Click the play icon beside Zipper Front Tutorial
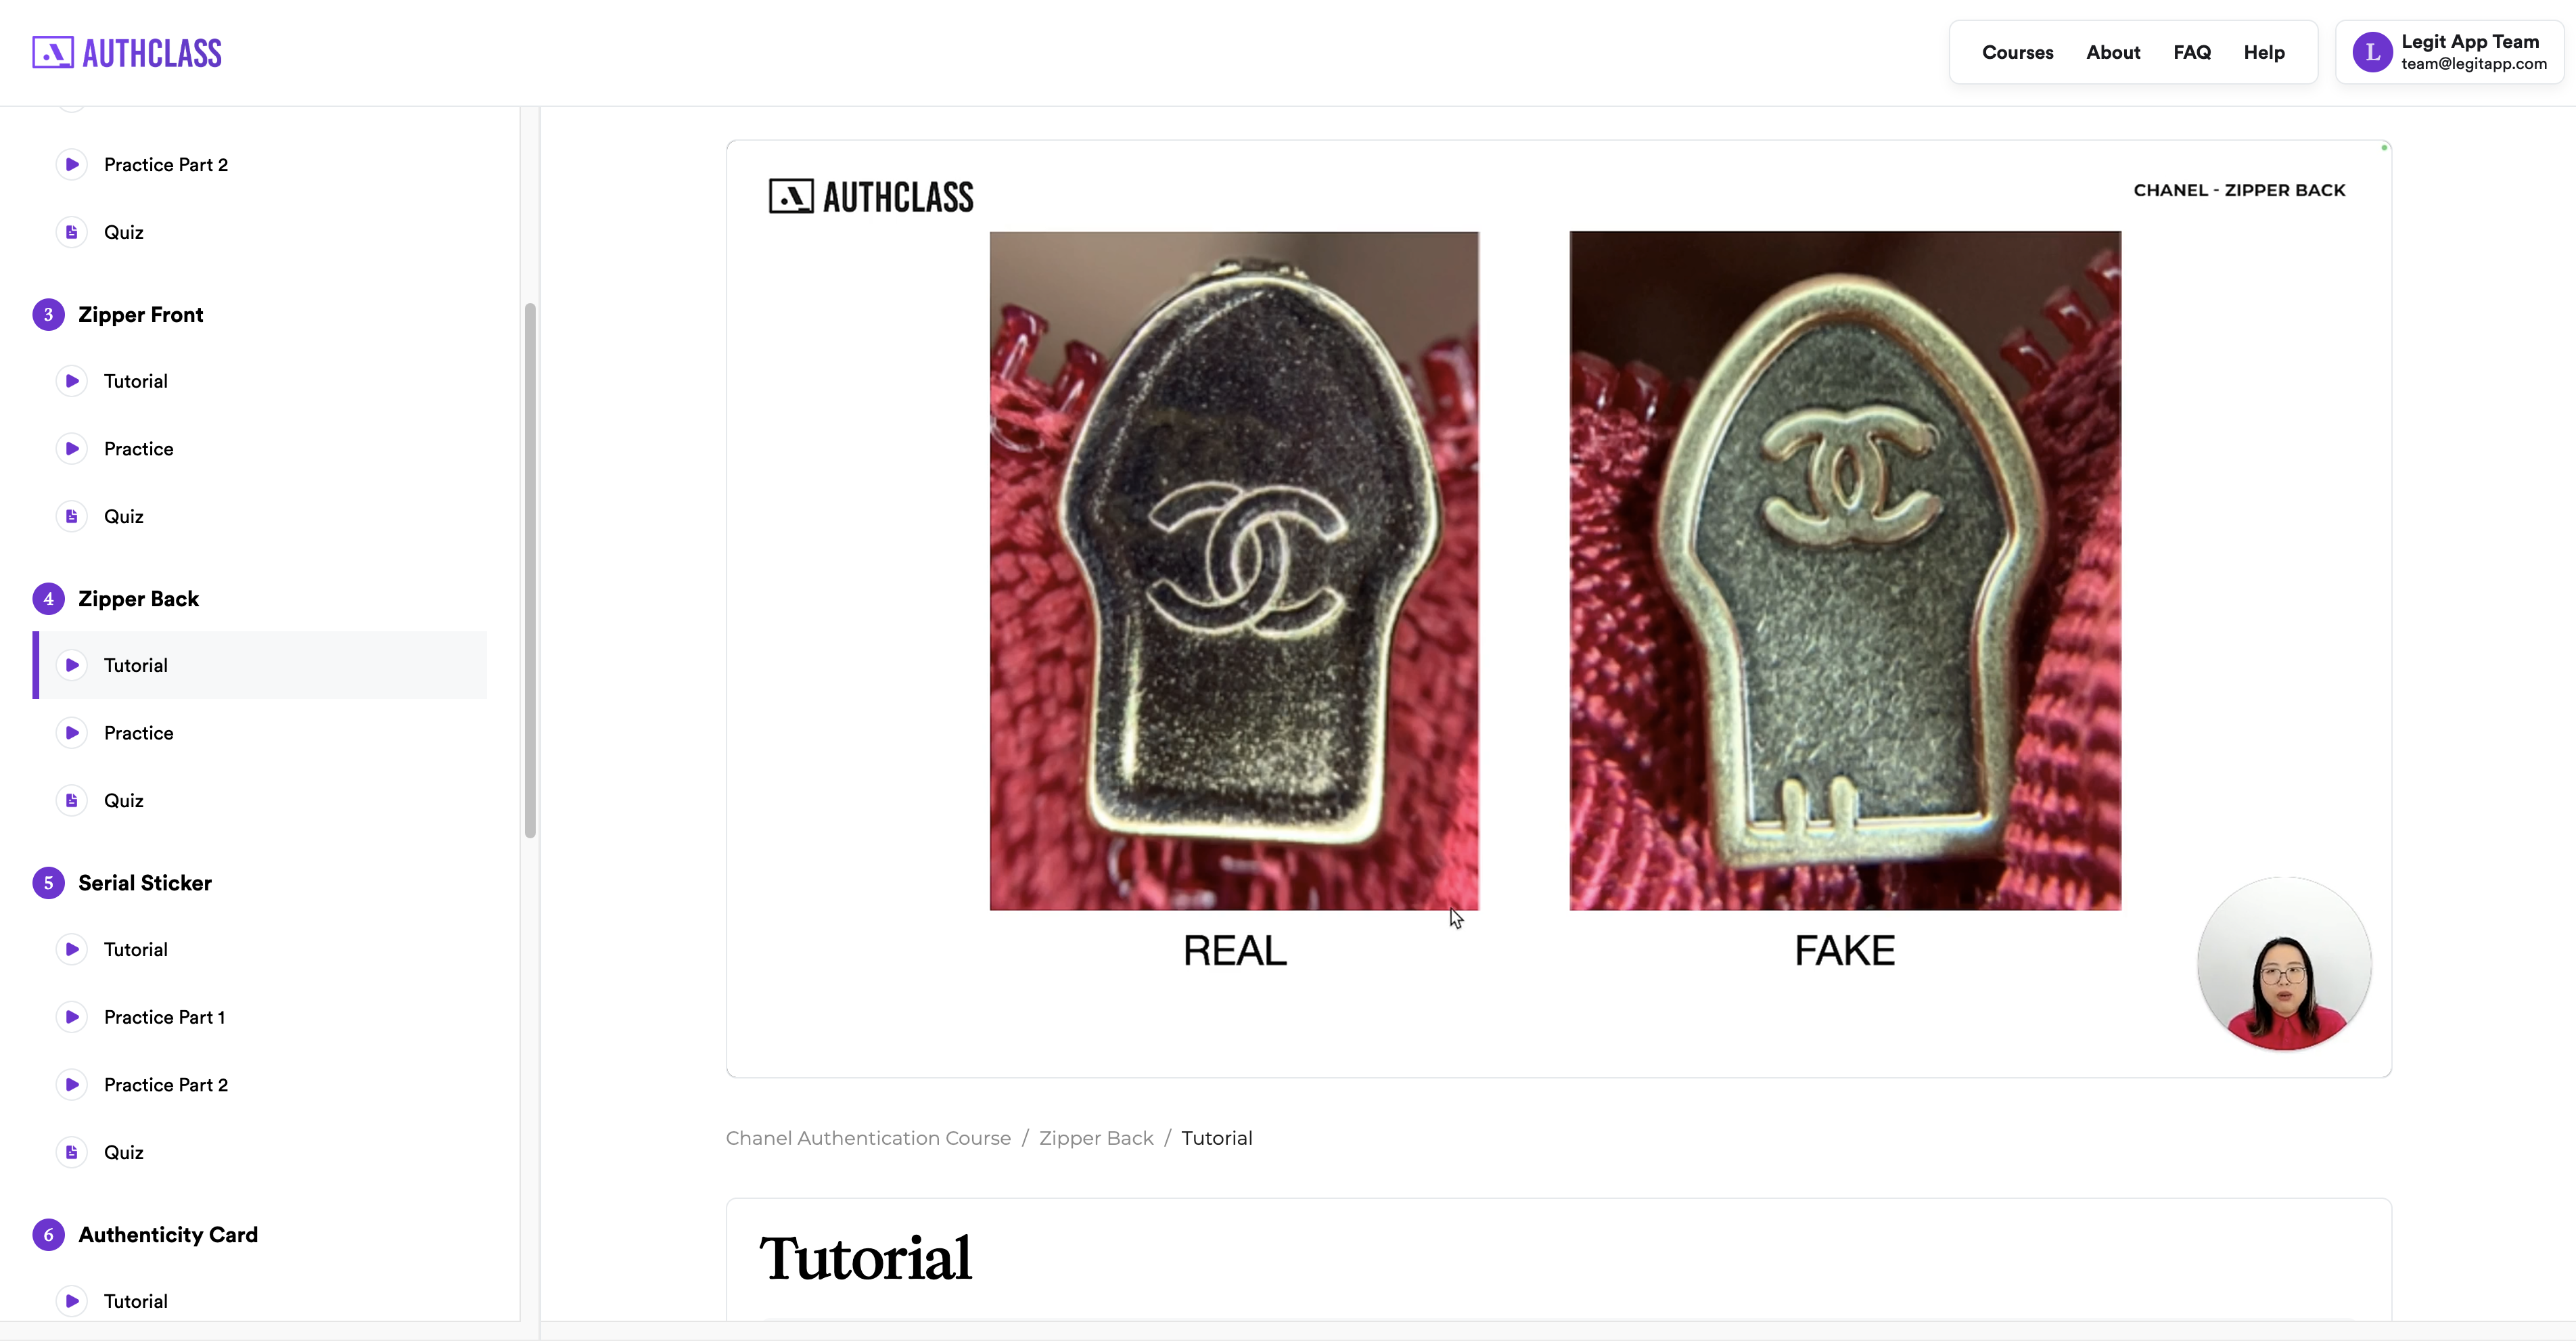The image size is (2576, 1341). pyautogui.click(x=72, y=381)
